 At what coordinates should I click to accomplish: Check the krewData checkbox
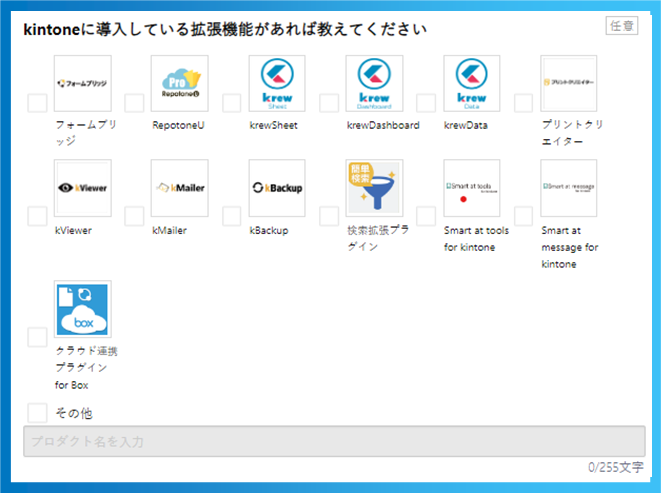click(426, 103)
